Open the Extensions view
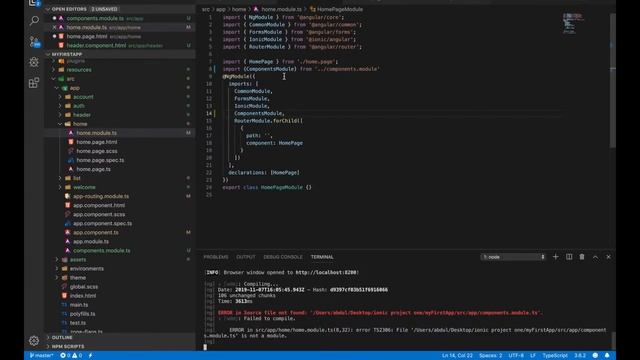Screen dimensions: 640x360 34,83
